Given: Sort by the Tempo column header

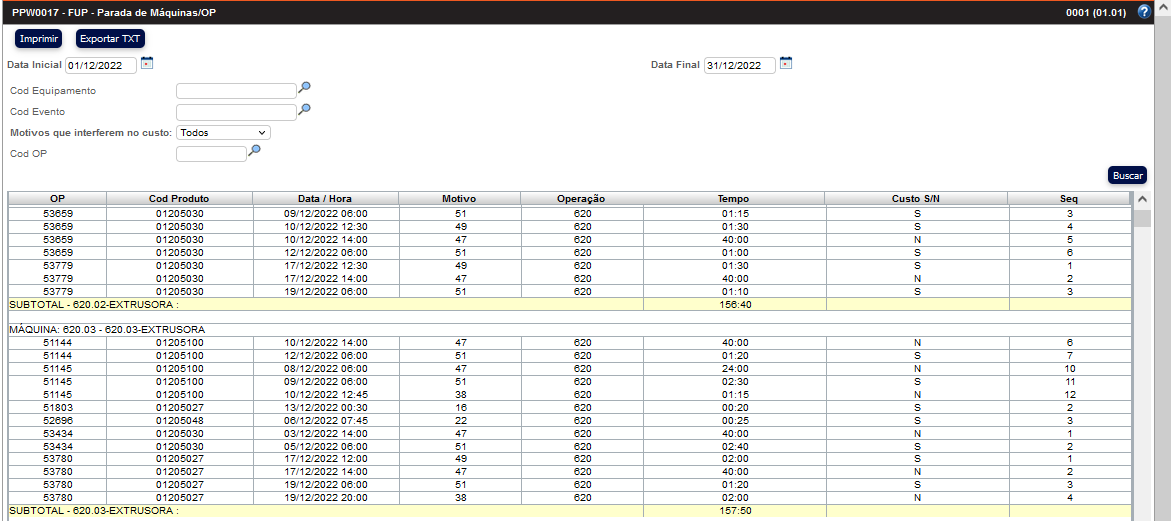Looking at the screenshot, I should [x=733, y=199].
